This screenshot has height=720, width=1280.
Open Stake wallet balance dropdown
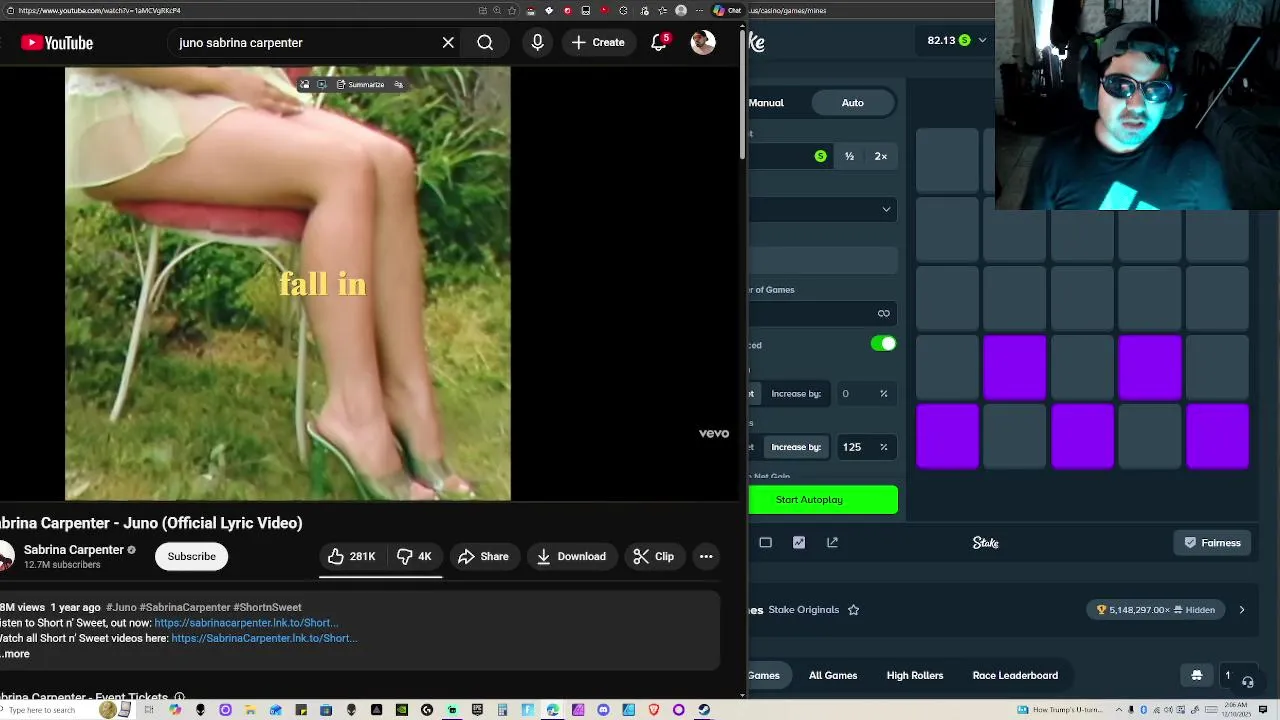(957, 40)
